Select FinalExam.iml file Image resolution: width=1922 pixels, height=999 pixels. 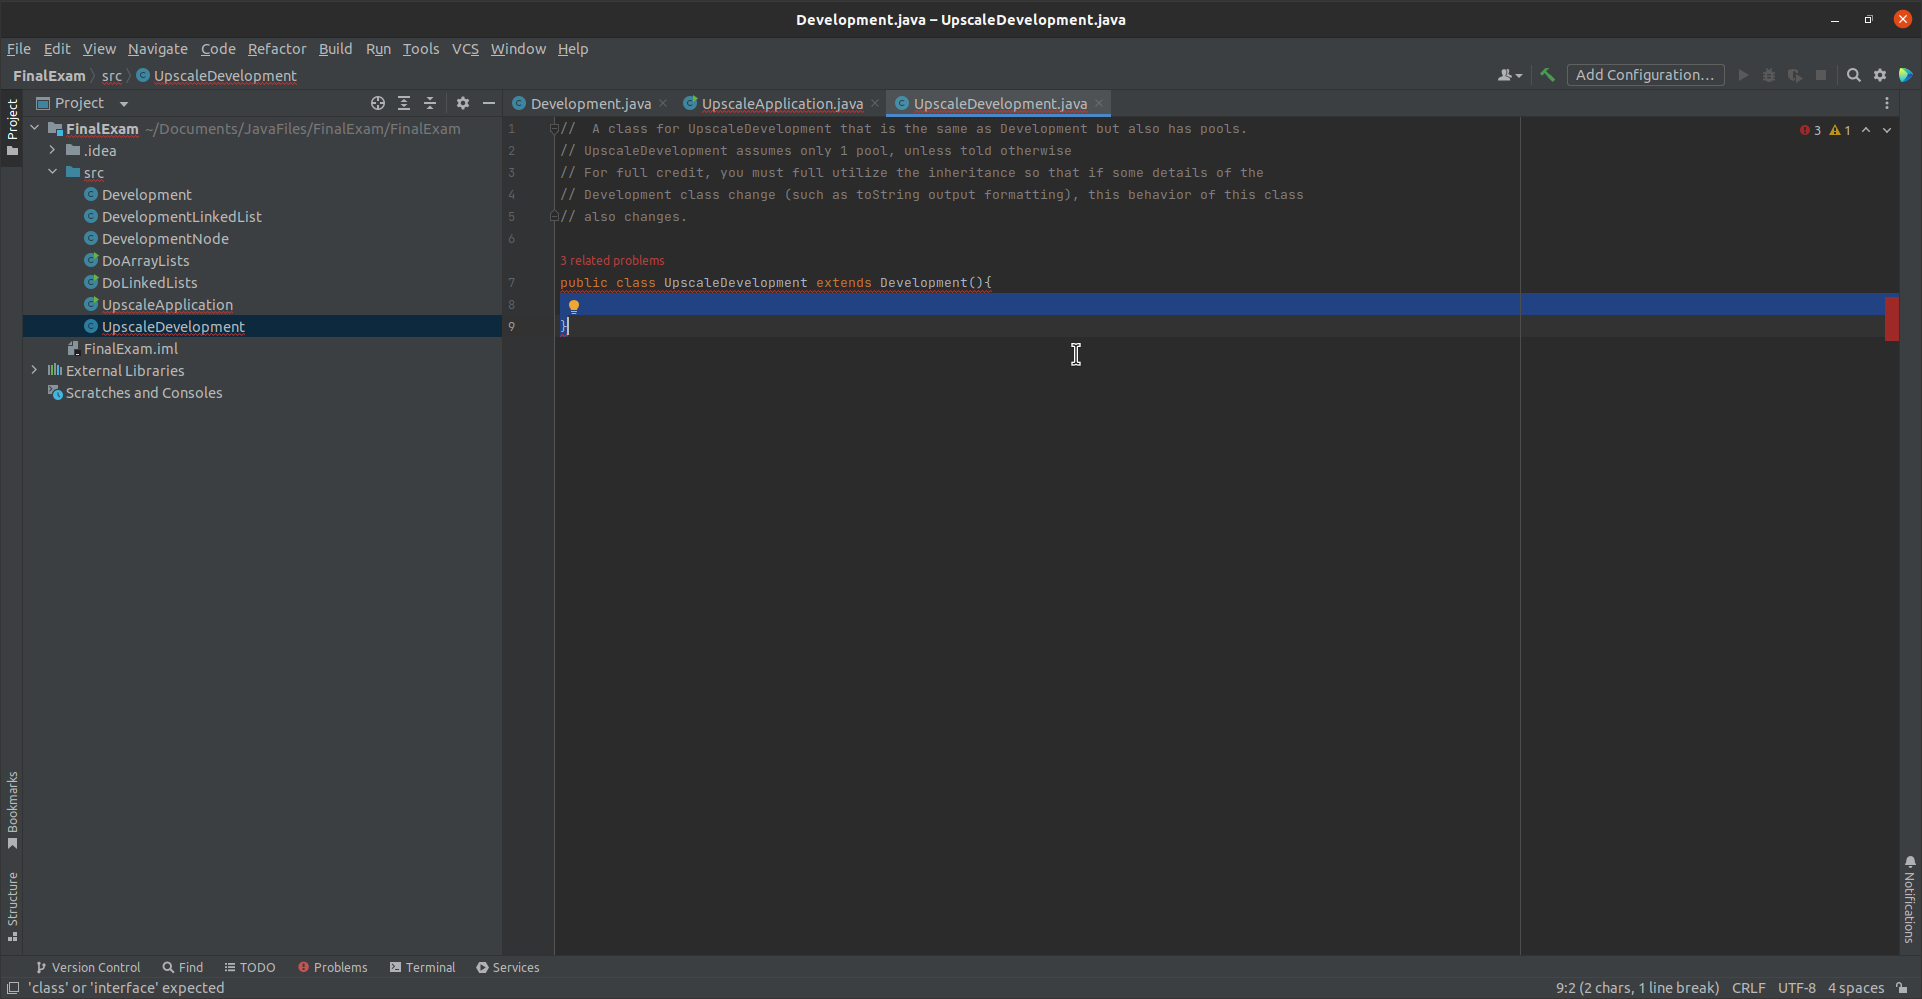[x=130, y=348]
